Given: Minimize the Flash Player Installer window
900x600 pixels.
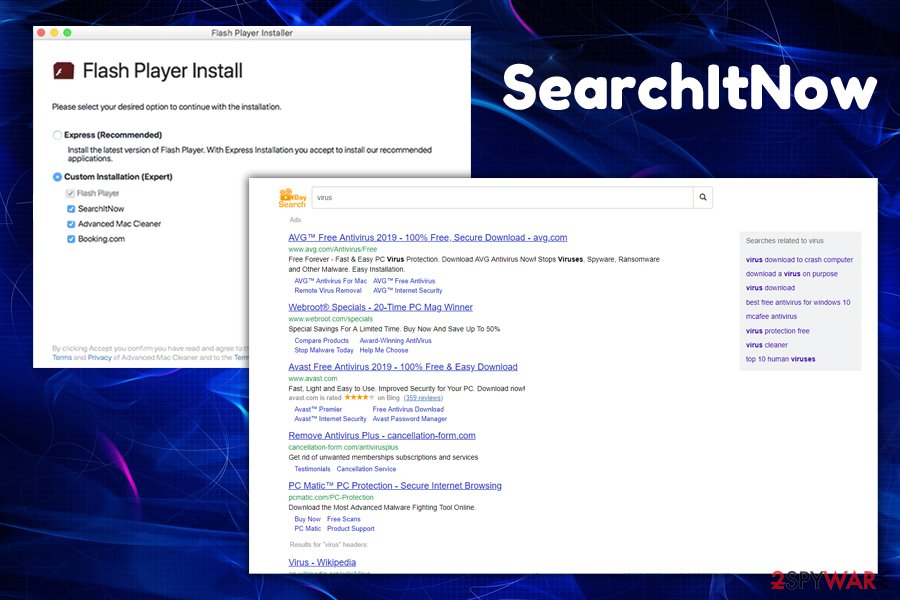Looking at the screenshot, I should pyautogui.click(x=54, y=33).
